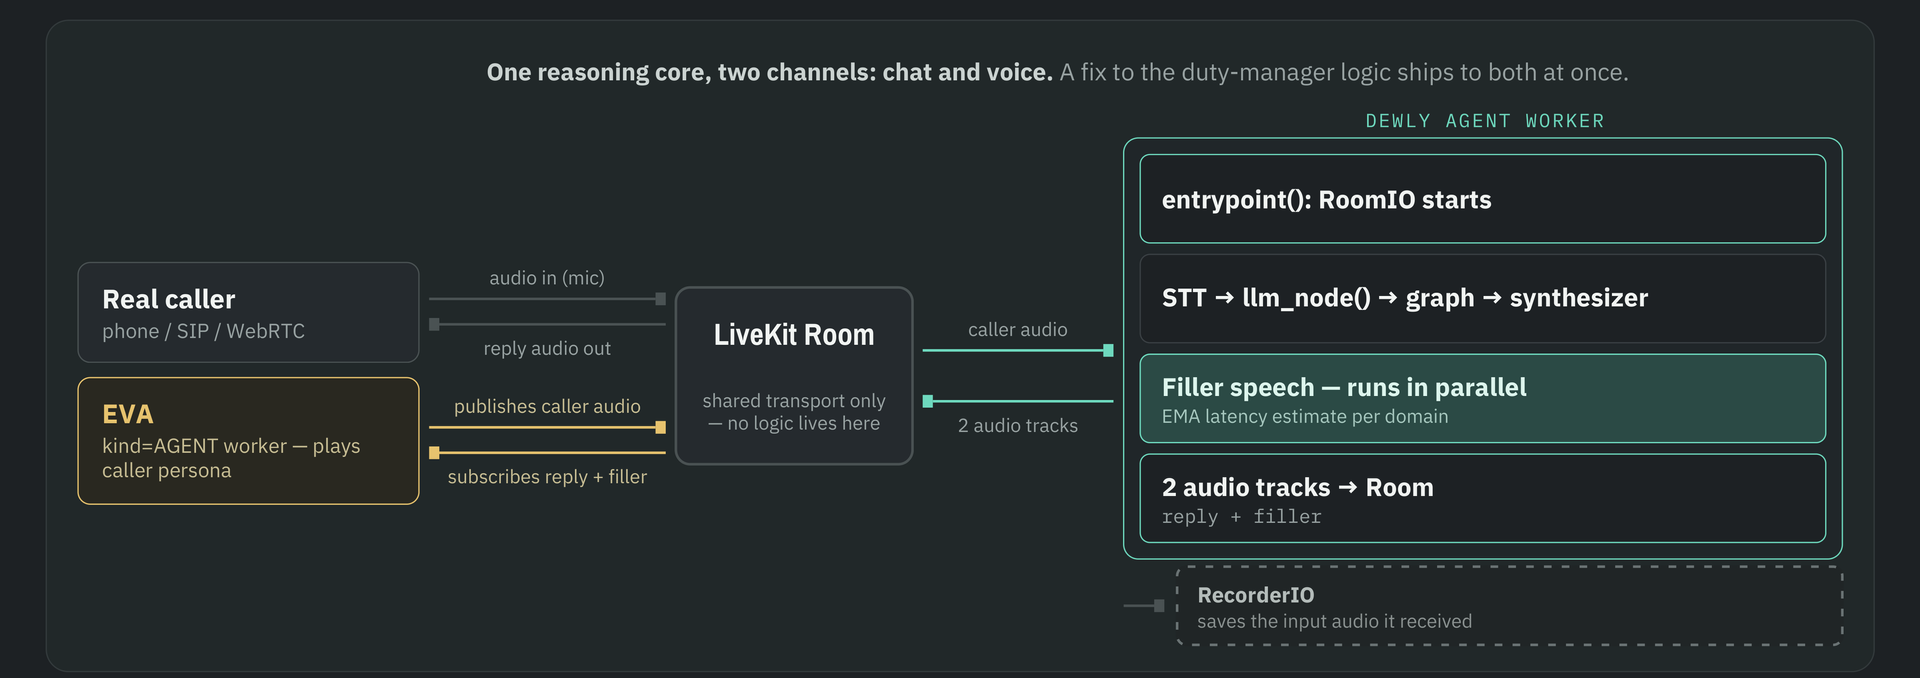
Task: Click the yellow publishes caller audio endpoint
Action: point(660,427)
